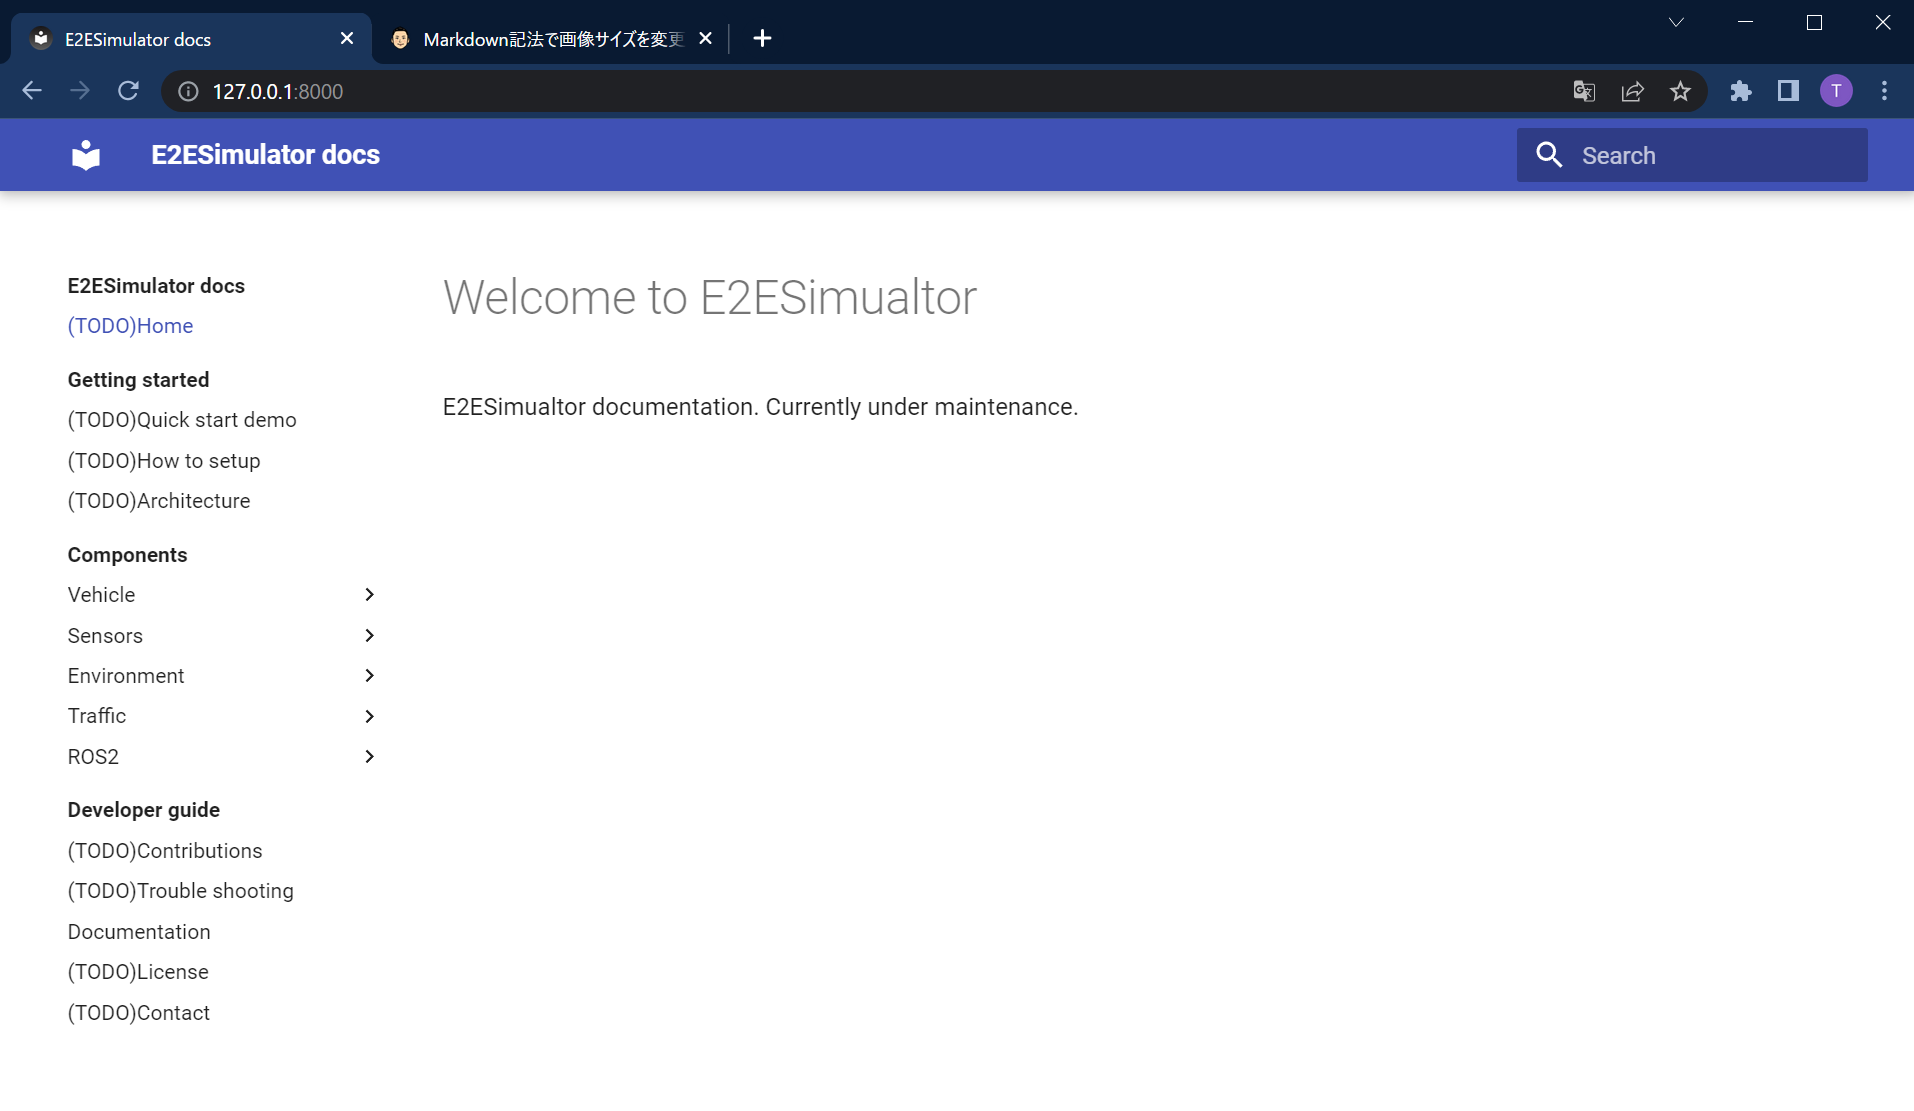The width and height of the screenshot is (1914, 1111).
Task: Switch to the Markdown記法 tab
Action: coord(550,39)
